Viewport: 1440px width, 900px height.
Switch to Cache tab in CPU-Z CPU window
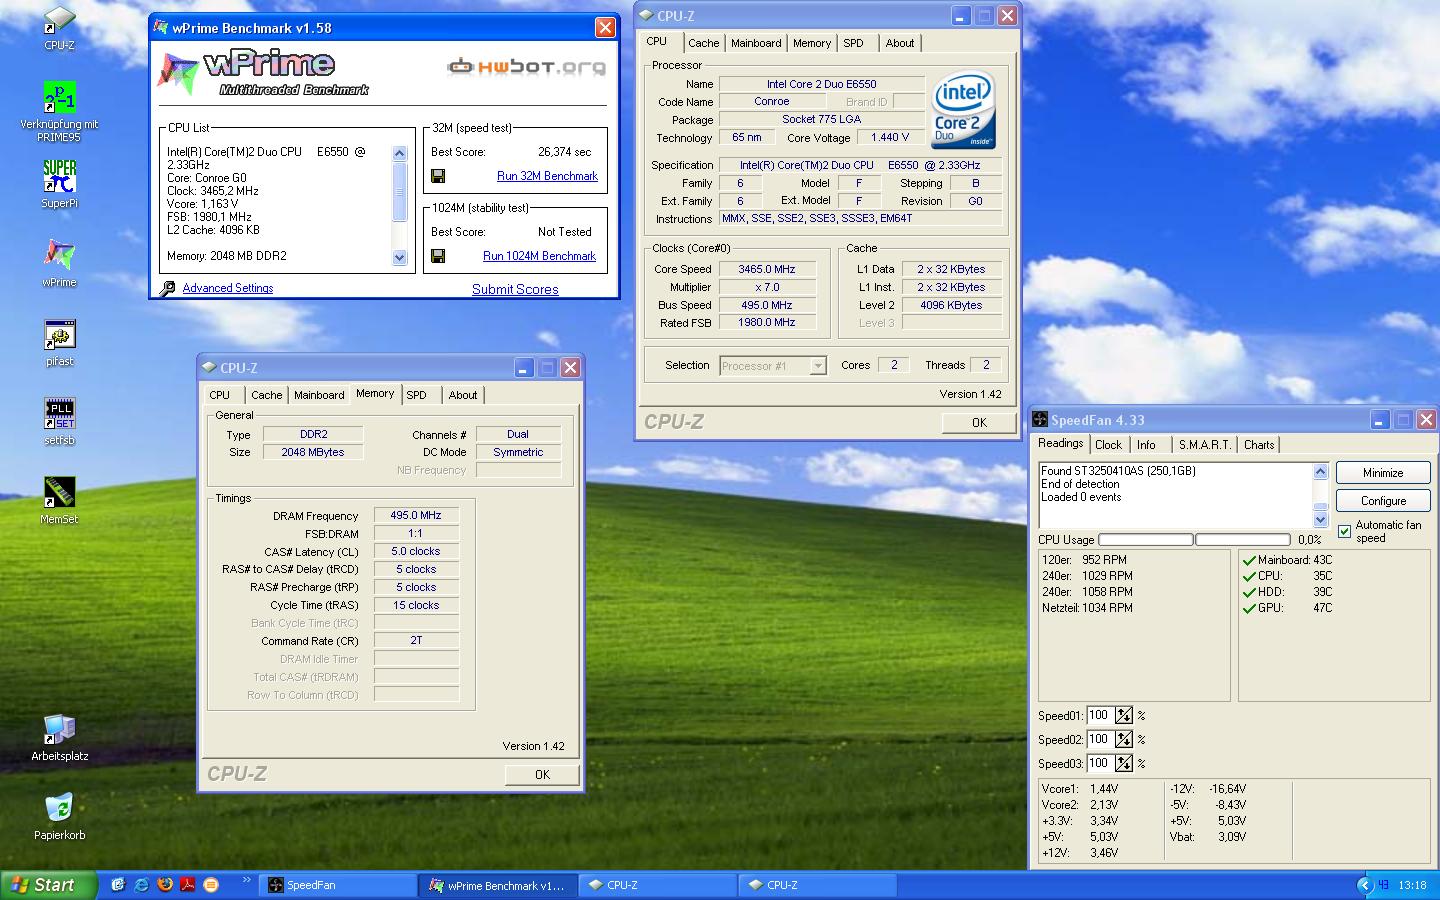tap(703, 43)
